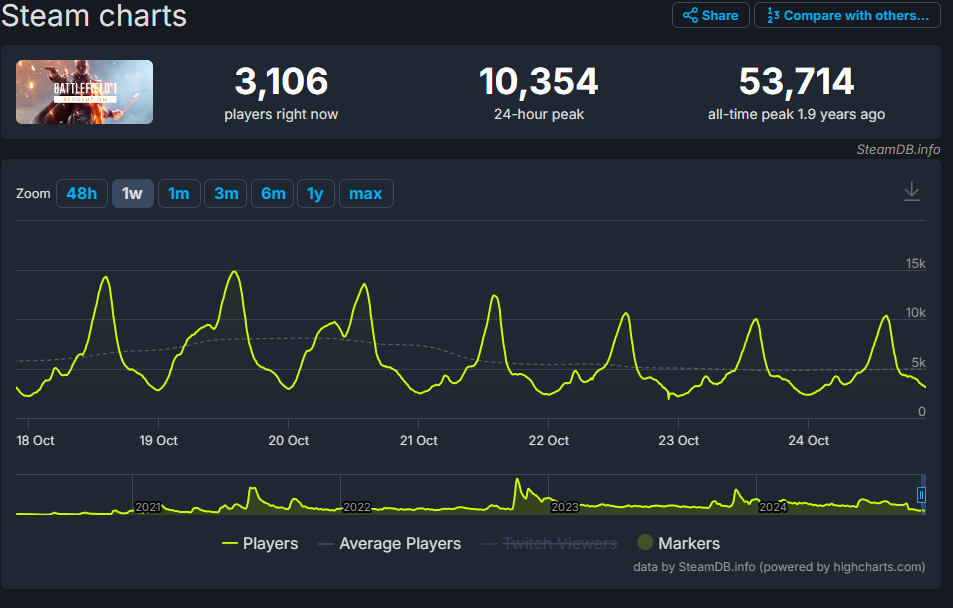Select the 1w zoom range
Viewport: 953px width, 608px height.
click(132, 193)
